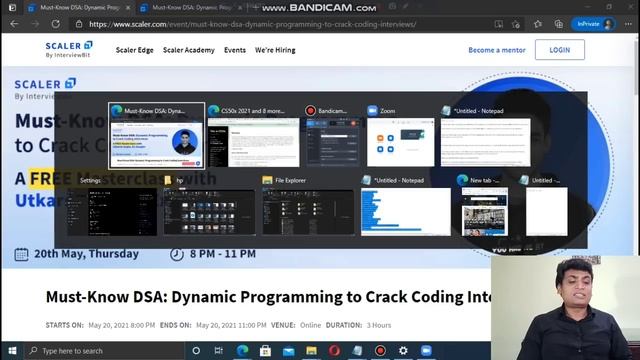Open Cortana circle icon on taskbar
This screenshot has width=640, height=360.
point(196,351)
